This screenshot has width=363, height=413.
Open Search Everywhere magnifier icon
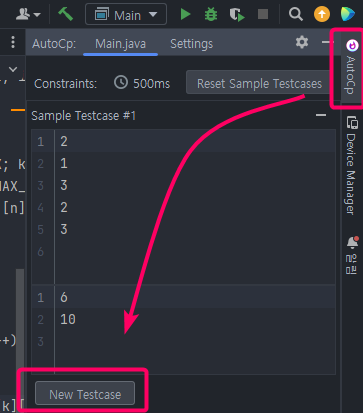coord(296,14)
